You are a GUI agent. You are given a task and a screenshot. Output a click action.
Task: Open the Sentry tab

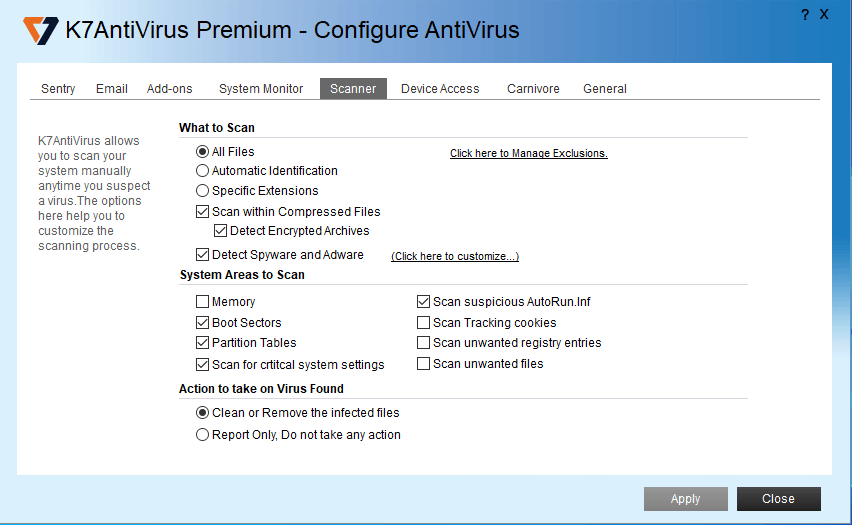[58, 89]
